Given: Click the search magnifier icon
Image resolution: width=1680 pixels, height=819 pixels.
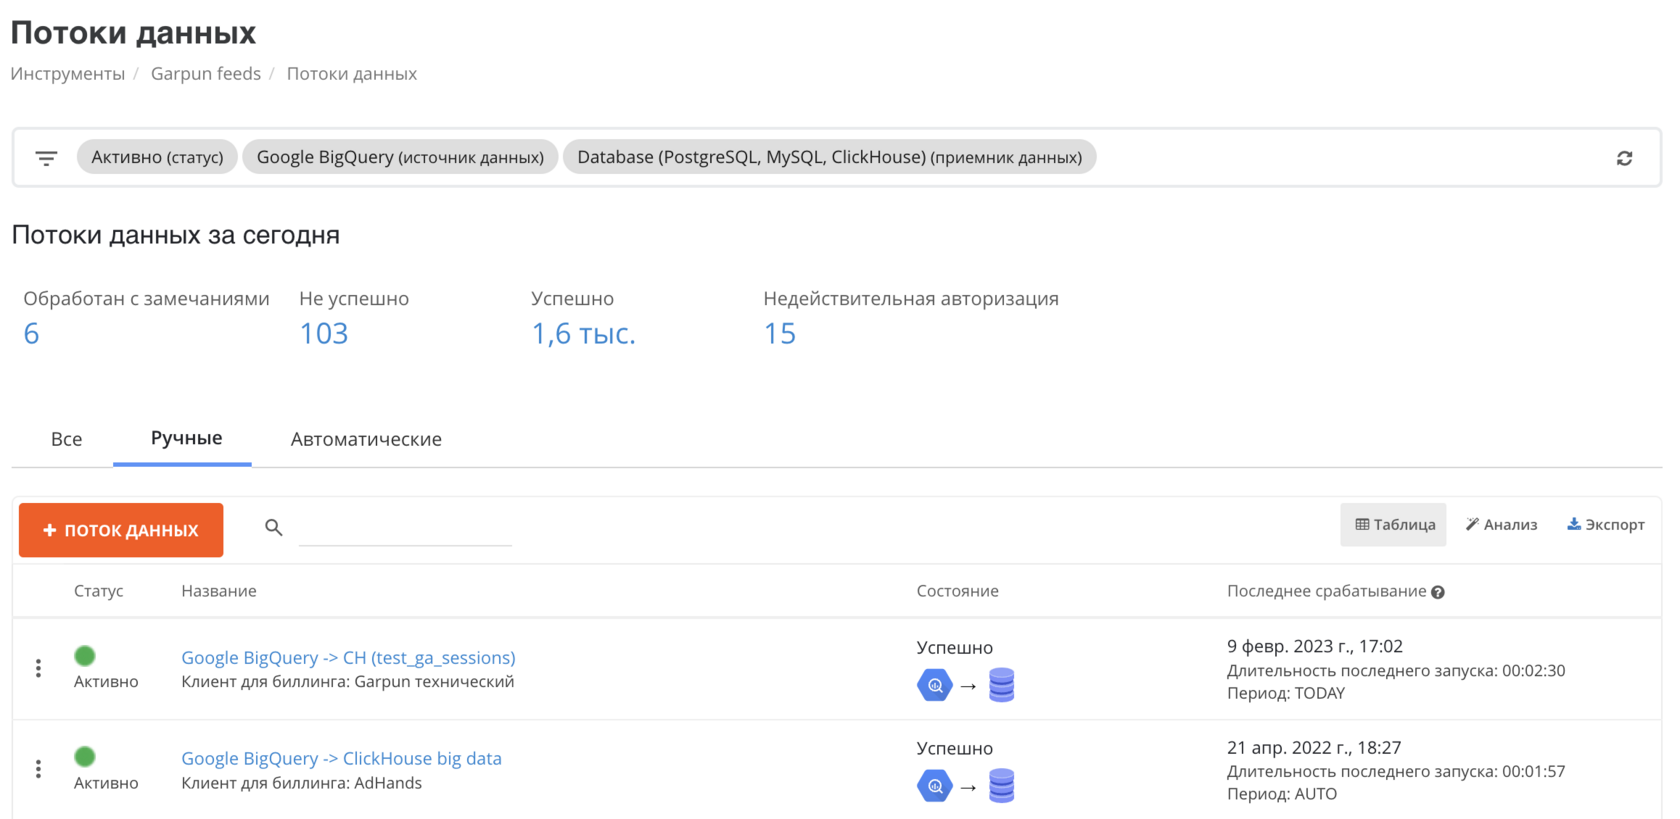Looking at the screenshot, I should point(273,527).
